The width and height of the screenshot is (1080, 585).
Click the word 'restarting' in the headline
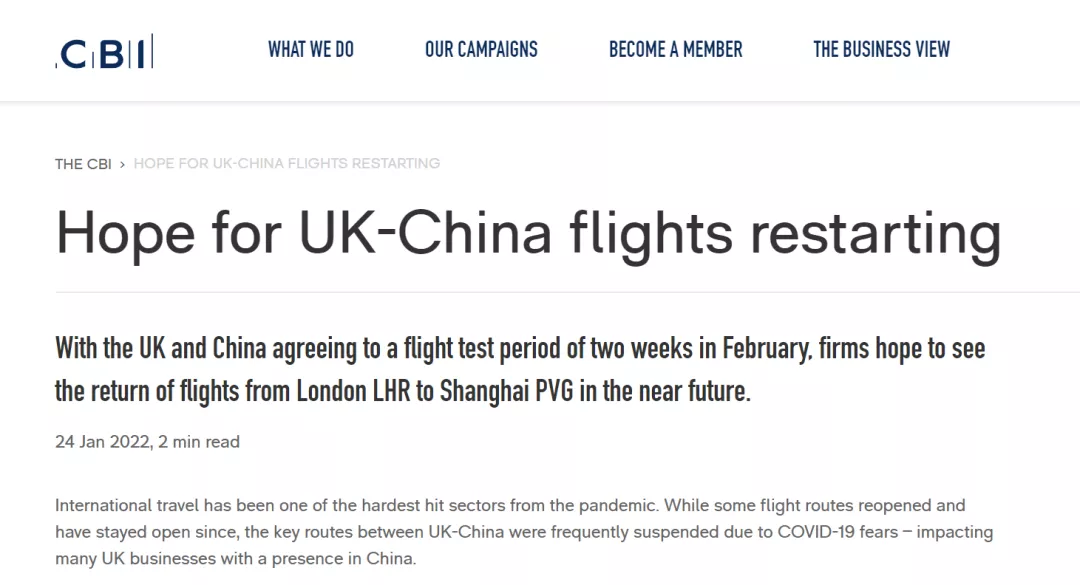875,234
